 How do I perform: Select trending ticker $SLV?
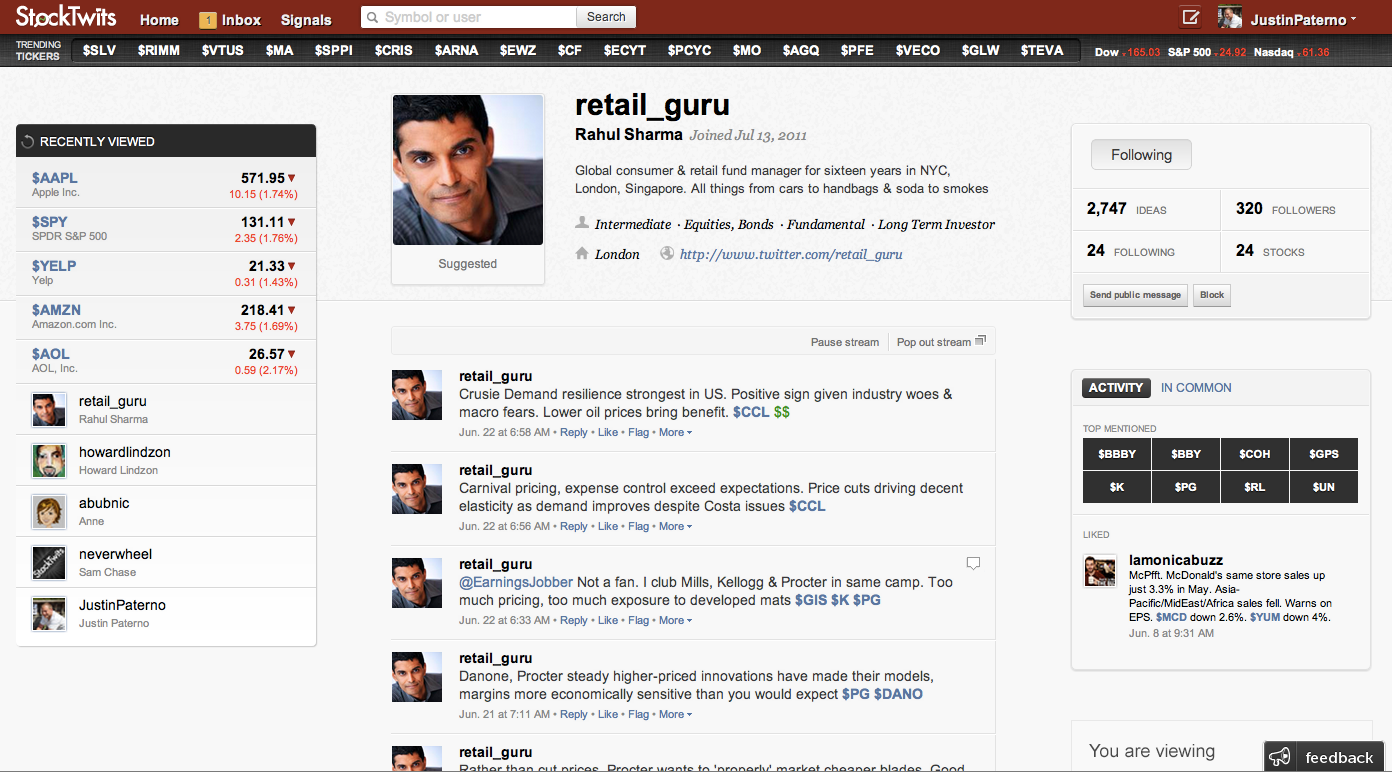coord(99,50)
